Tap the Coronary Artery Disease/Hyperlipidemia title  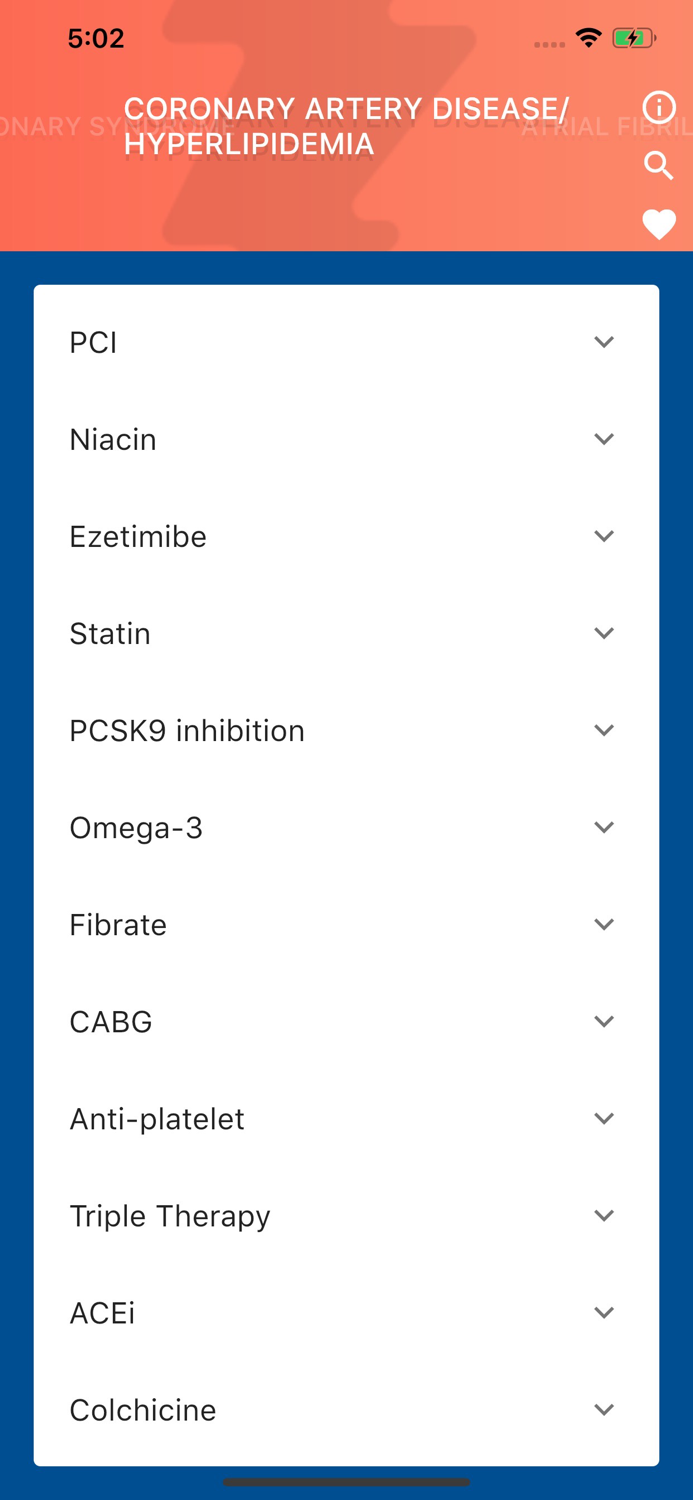click(x=346, y=126)
